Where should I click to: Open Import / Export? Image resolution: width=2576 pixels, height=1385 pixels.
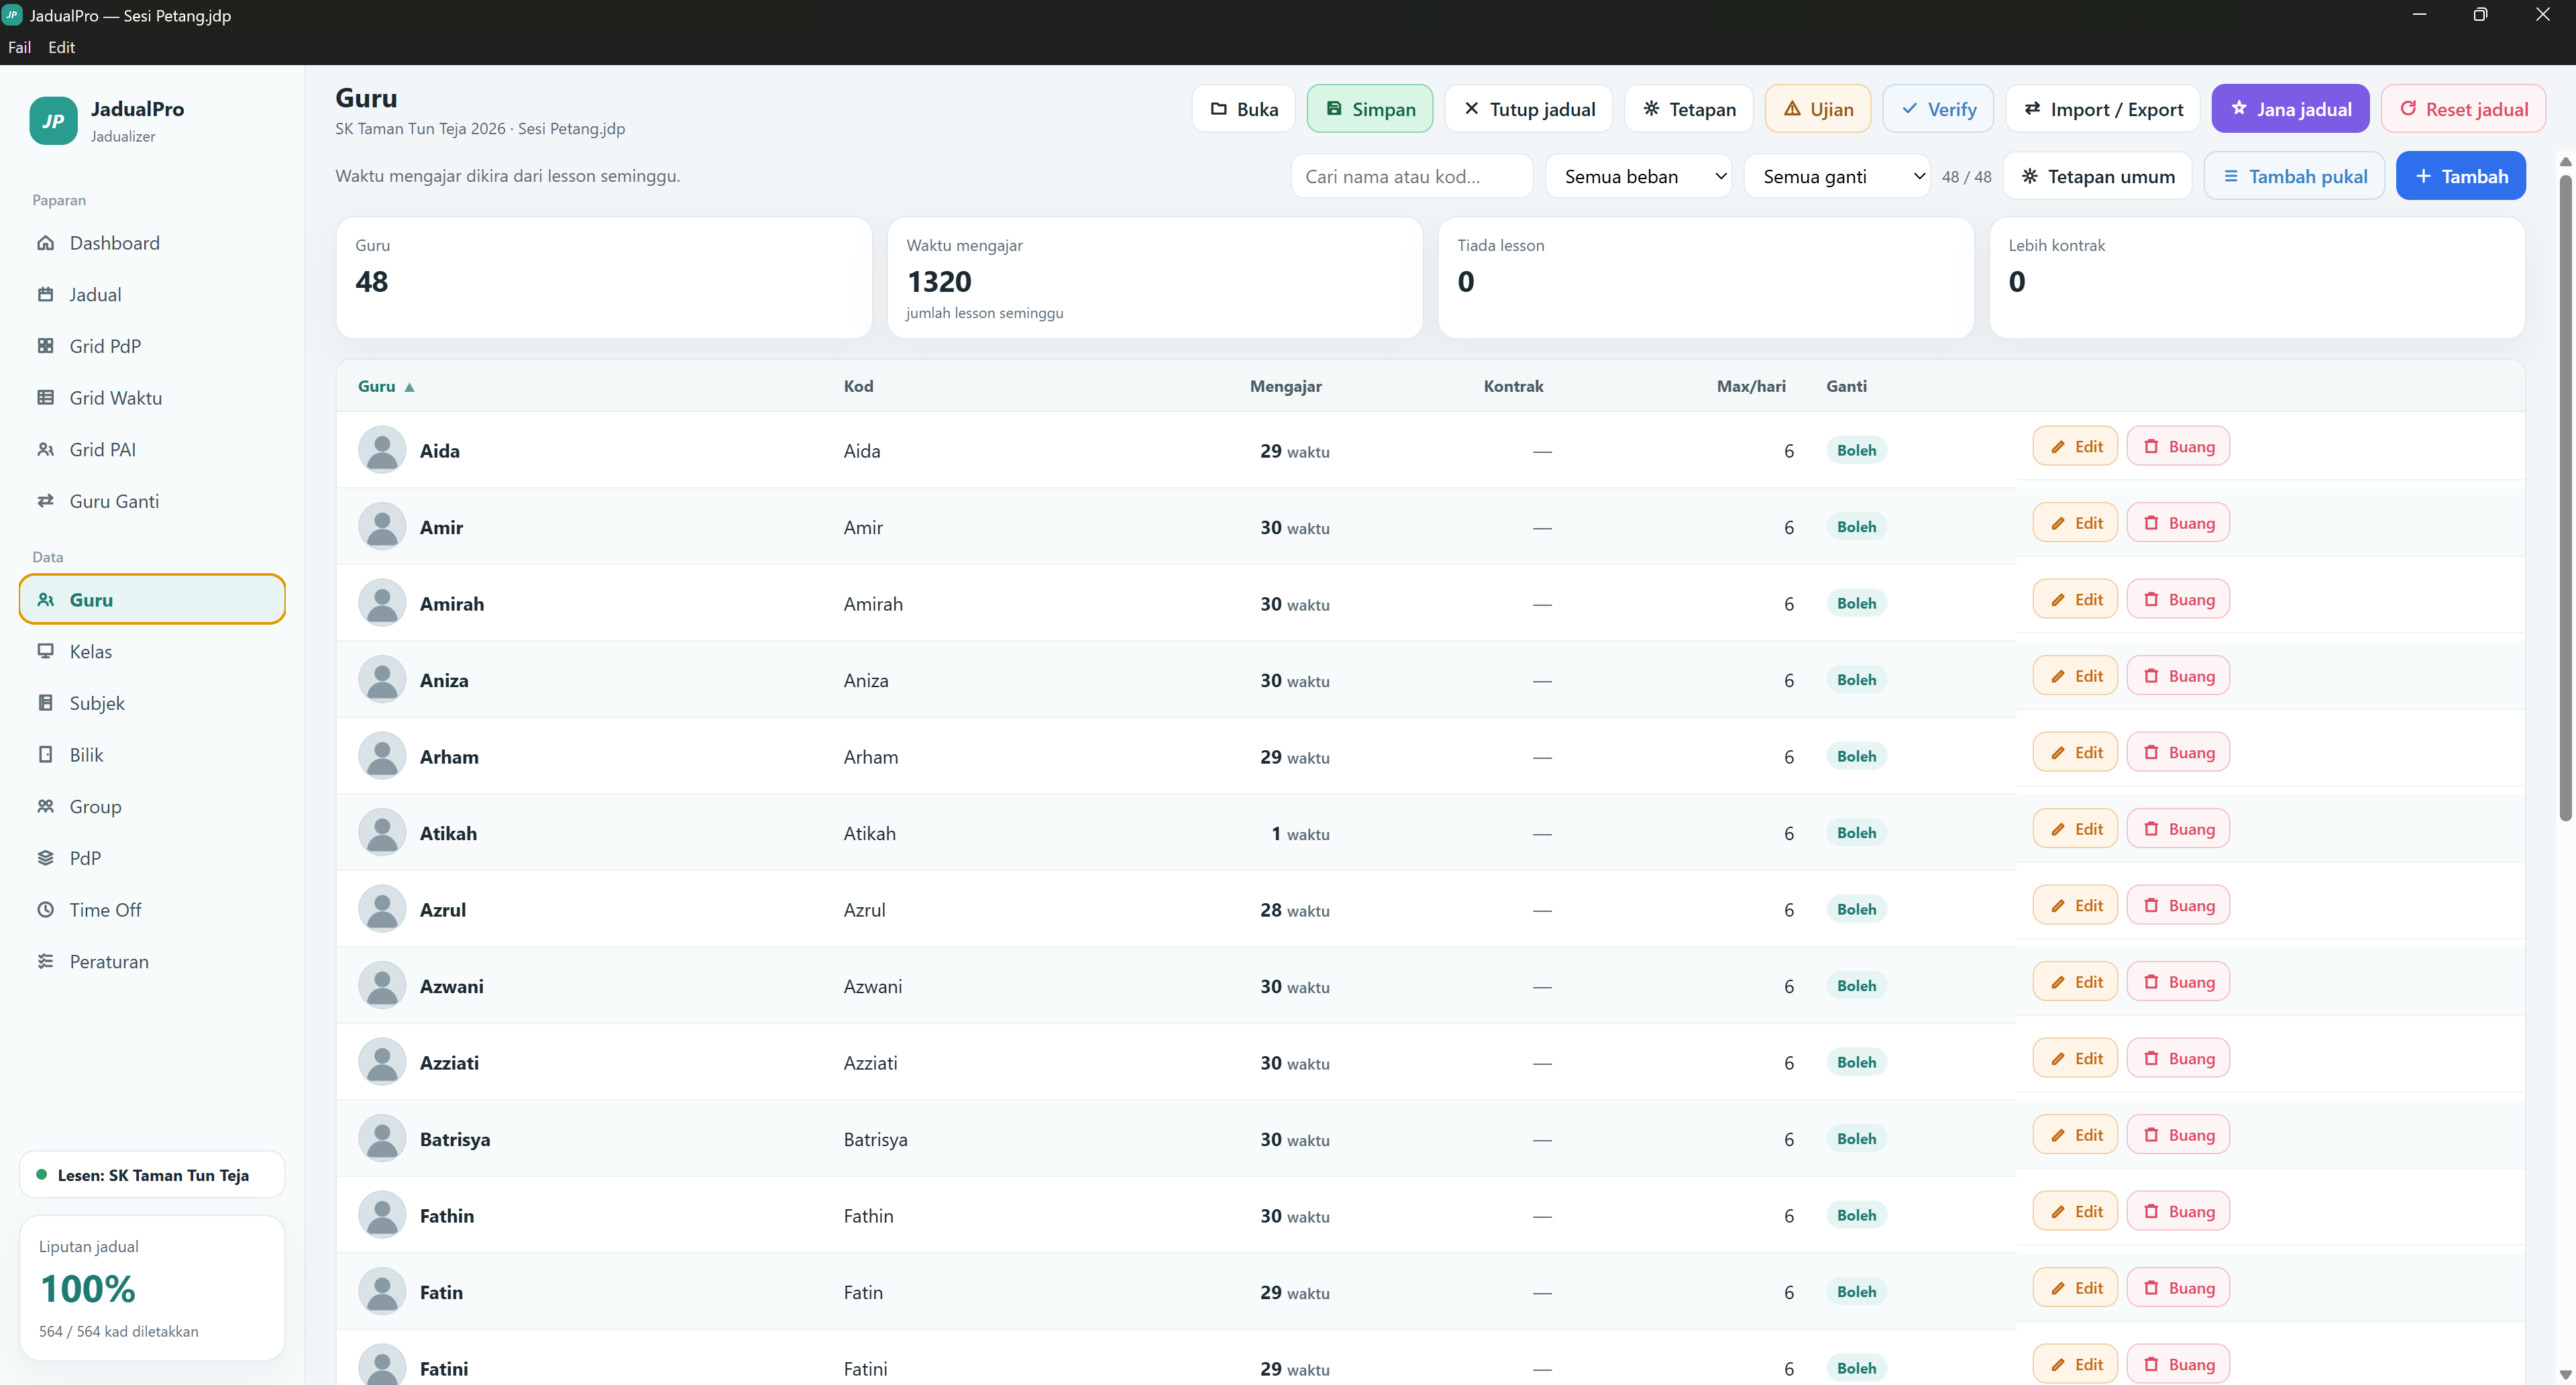click(2103, 109)
